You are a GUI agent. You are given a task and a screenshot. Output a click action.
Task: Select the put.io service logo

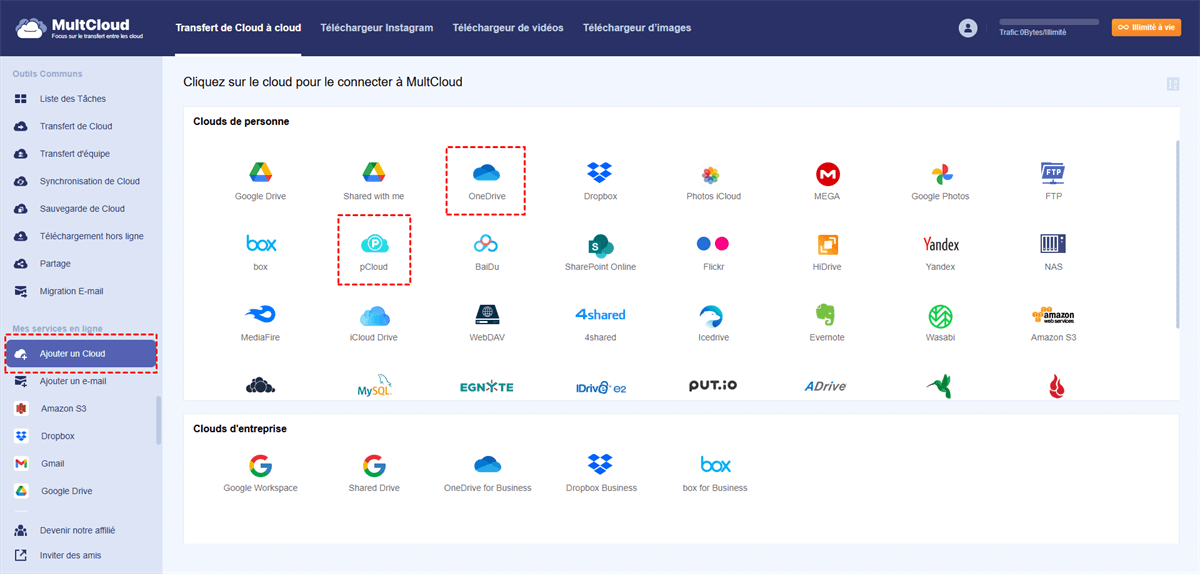pyautogui.click(x=713, y=386)
